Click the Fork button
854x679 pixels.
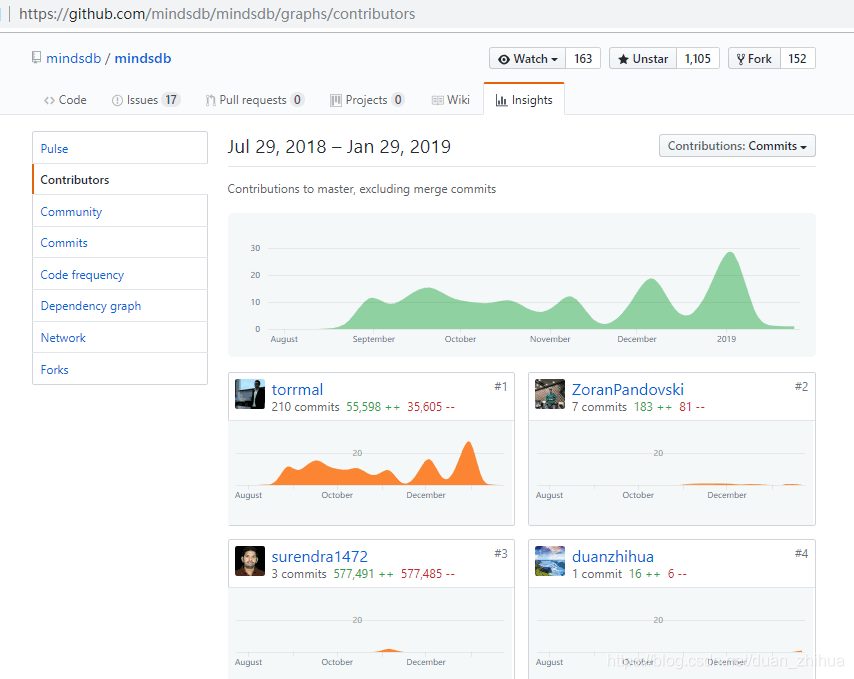coord(754,59)
